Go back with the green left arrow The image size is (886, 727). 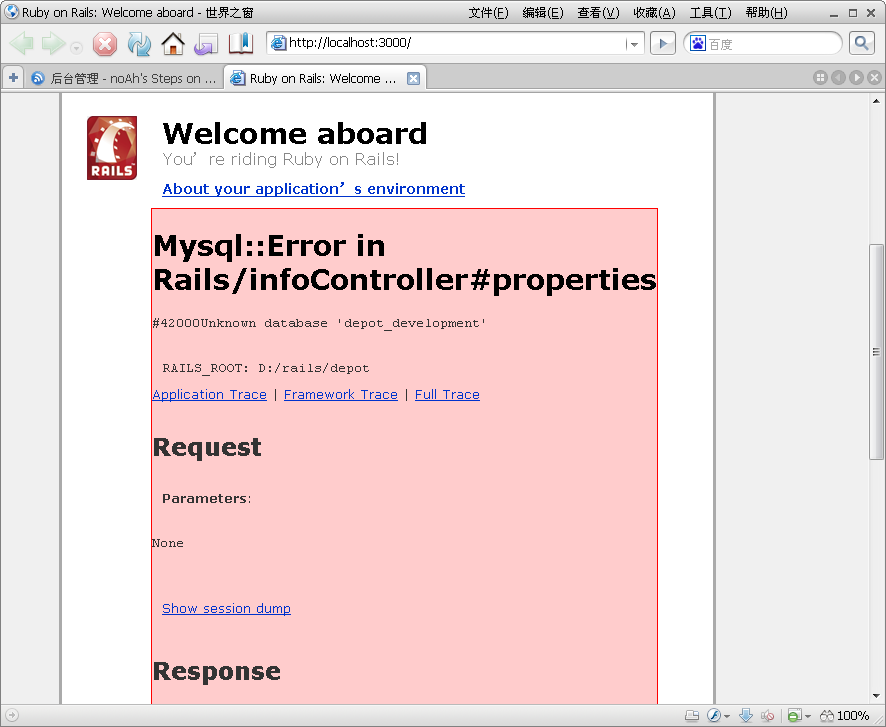click(22, 43)
